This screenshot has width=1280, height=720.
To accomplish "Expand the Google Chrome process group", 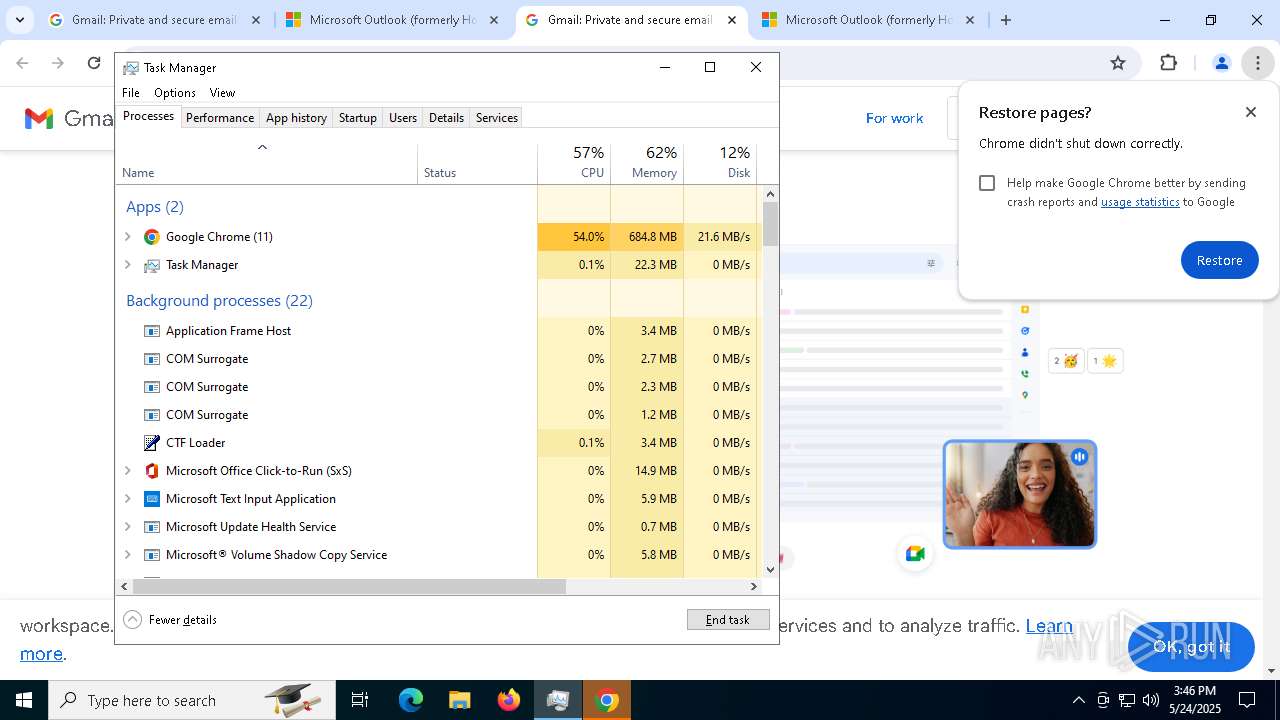I will 127,237.
